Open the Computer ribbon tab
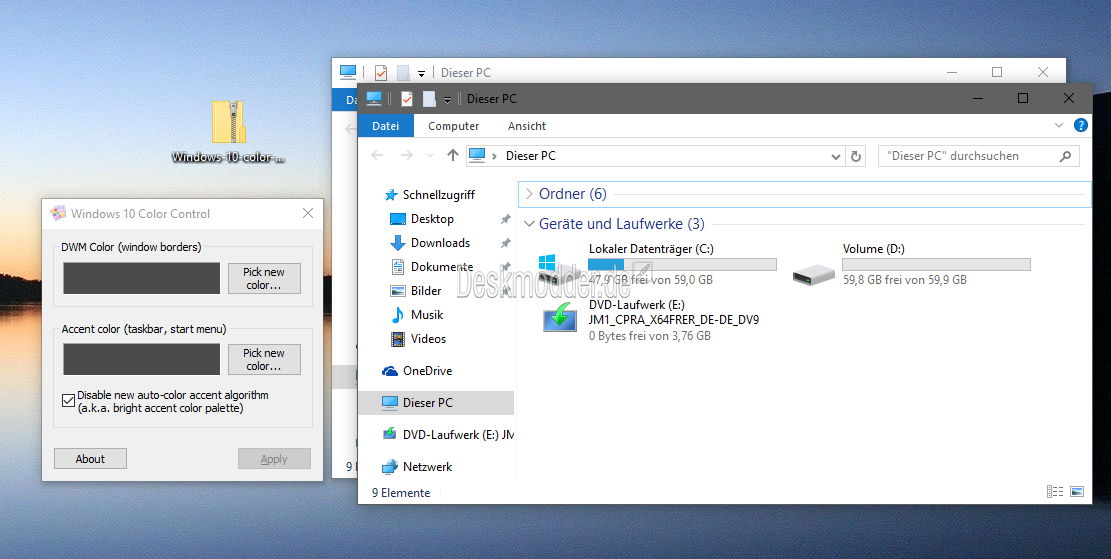The width and height of the screenshot is (1111, 559). point(453,126)
